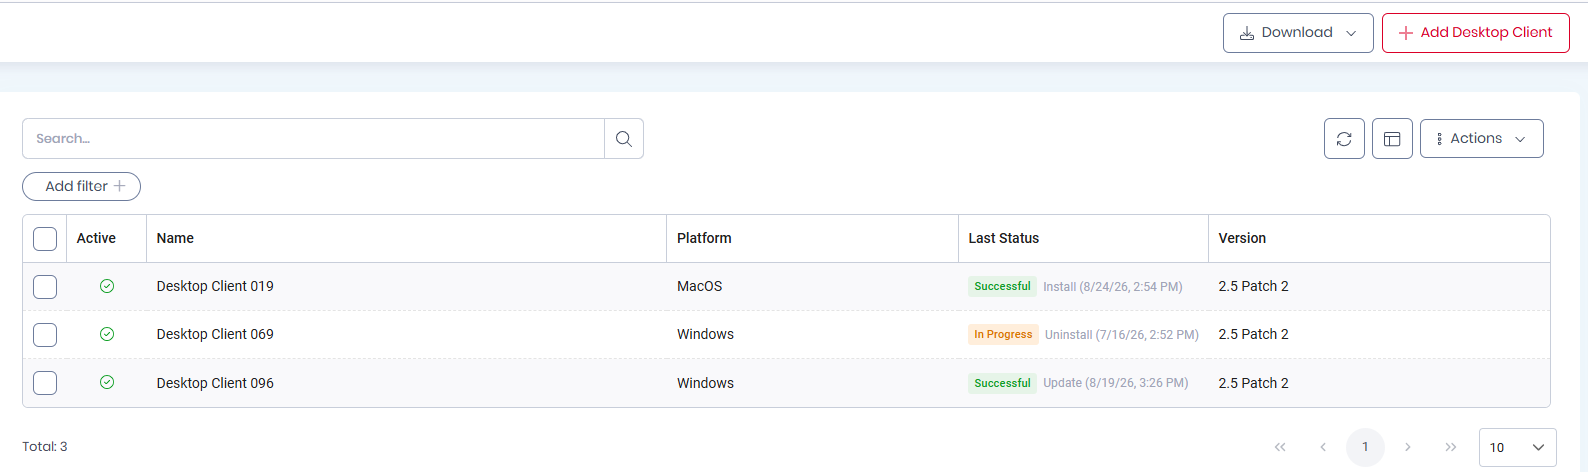The height and width of the screenshot is (472, 1588).
Task: Open the column layout settings icon
Action: (1392, 139)
